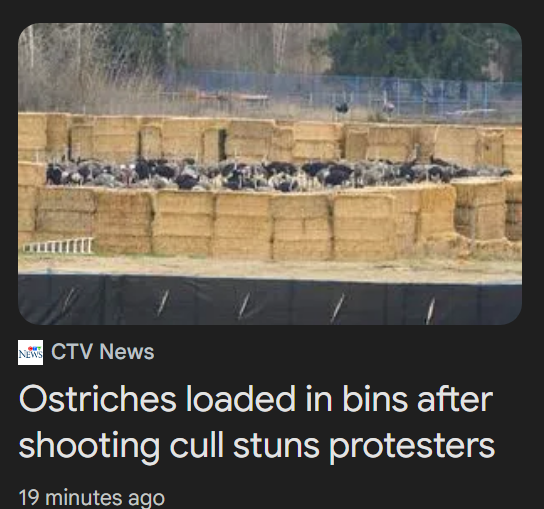Open the headline about ostriches loaded in bins
This screenshot has width=544, height=509.
click(x=257, y=422)
